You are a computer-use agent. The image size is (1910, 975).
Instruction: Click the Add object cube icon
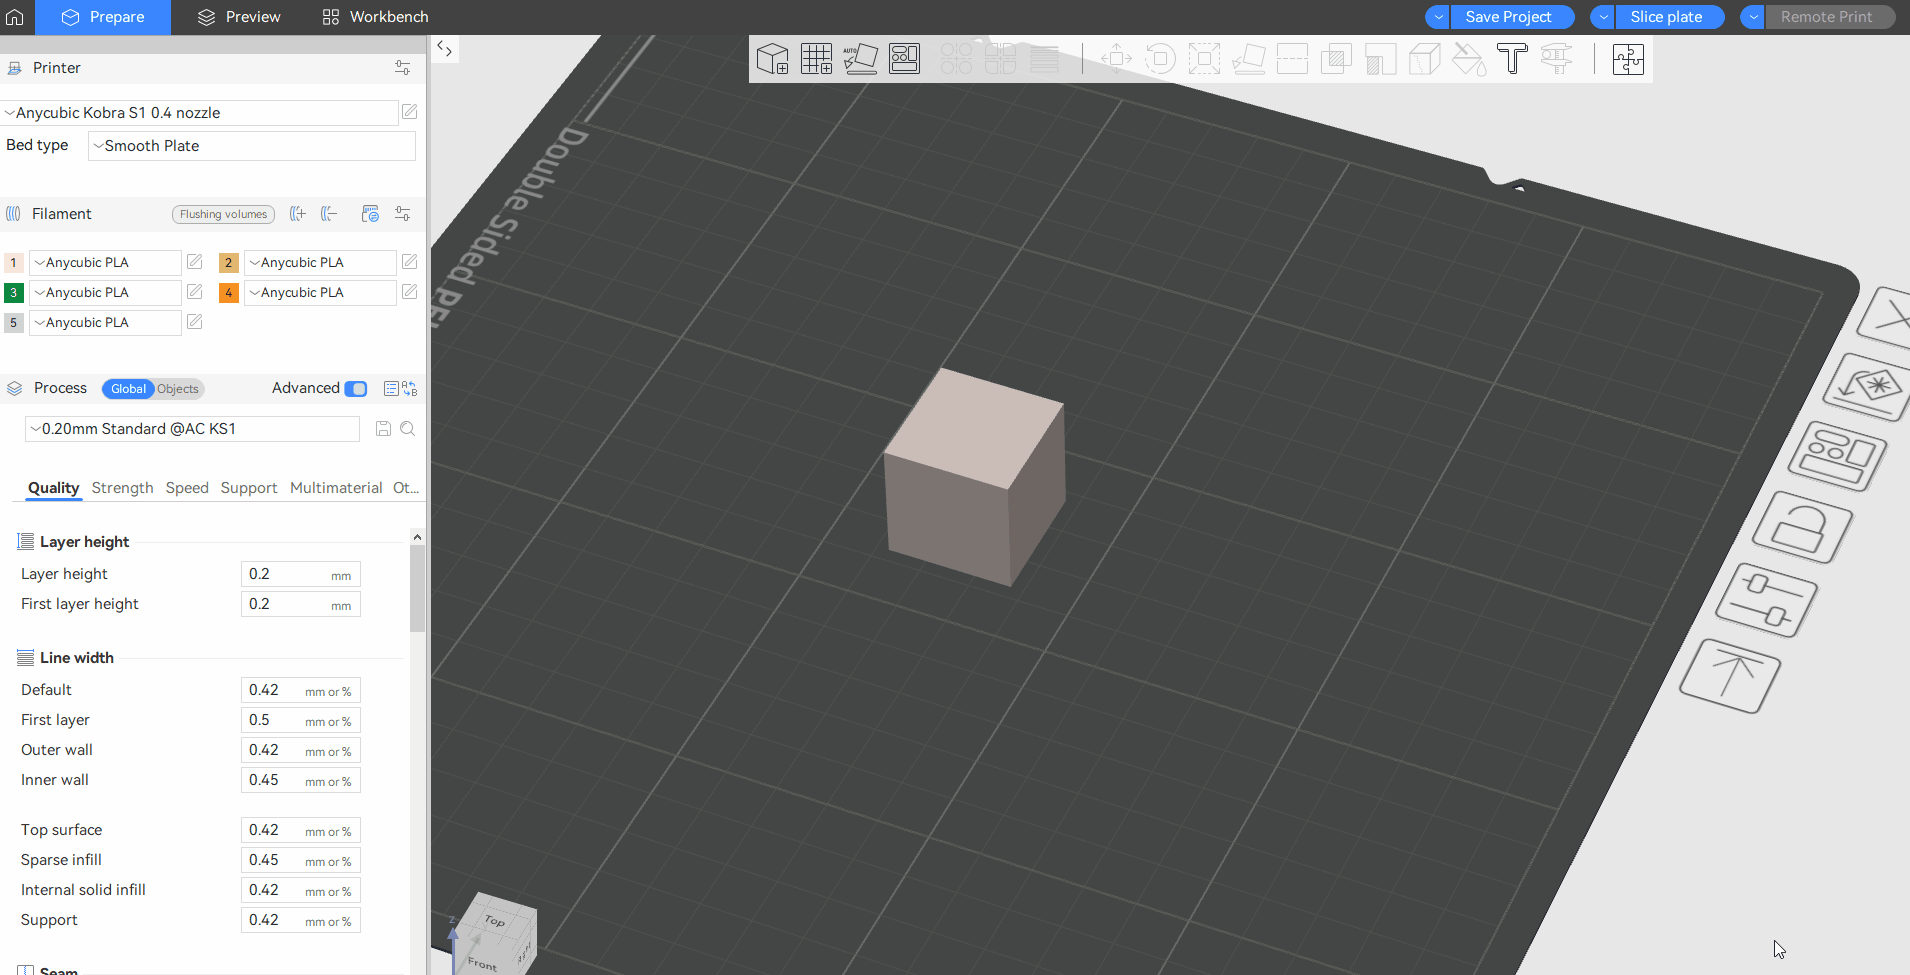772,59
